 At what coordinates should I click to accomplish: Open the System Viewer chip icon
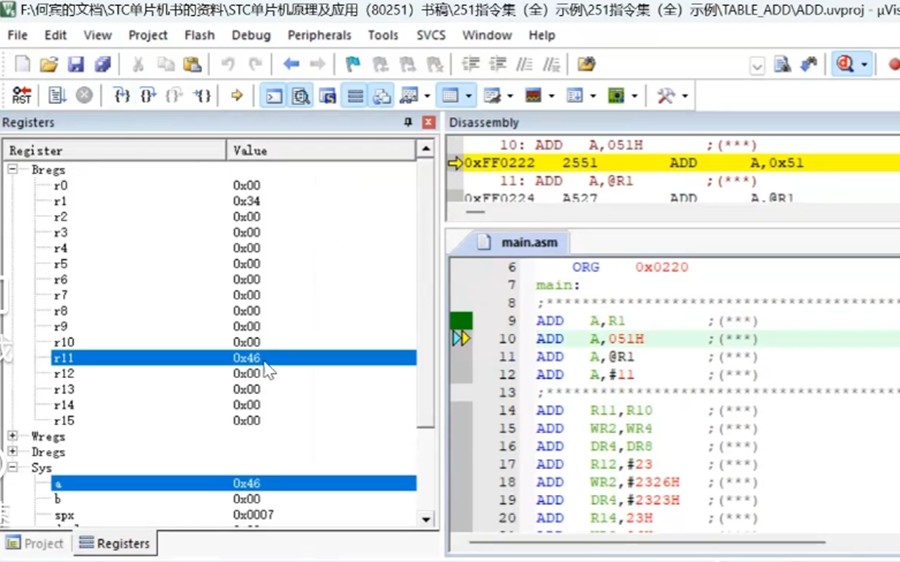click(616, 95)
